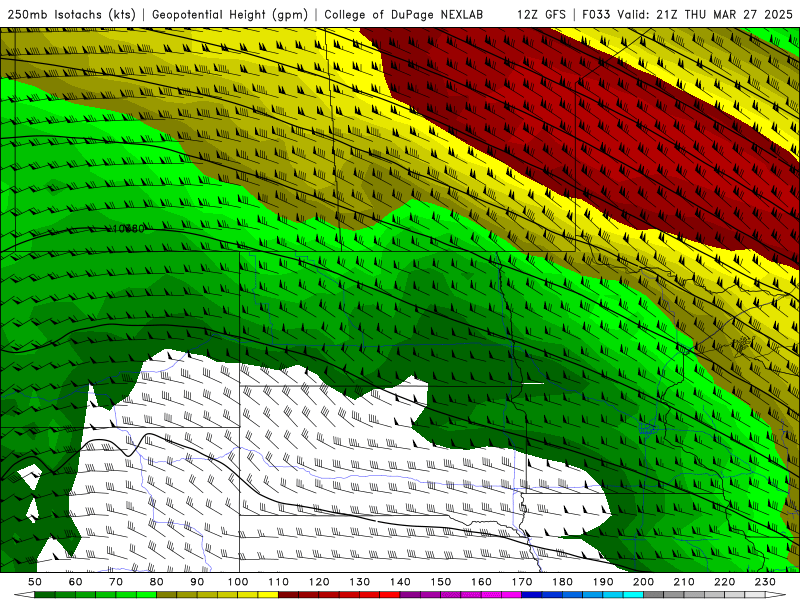
Task: Click the dark maroon swatch right of 110
Action: [288, 594]
